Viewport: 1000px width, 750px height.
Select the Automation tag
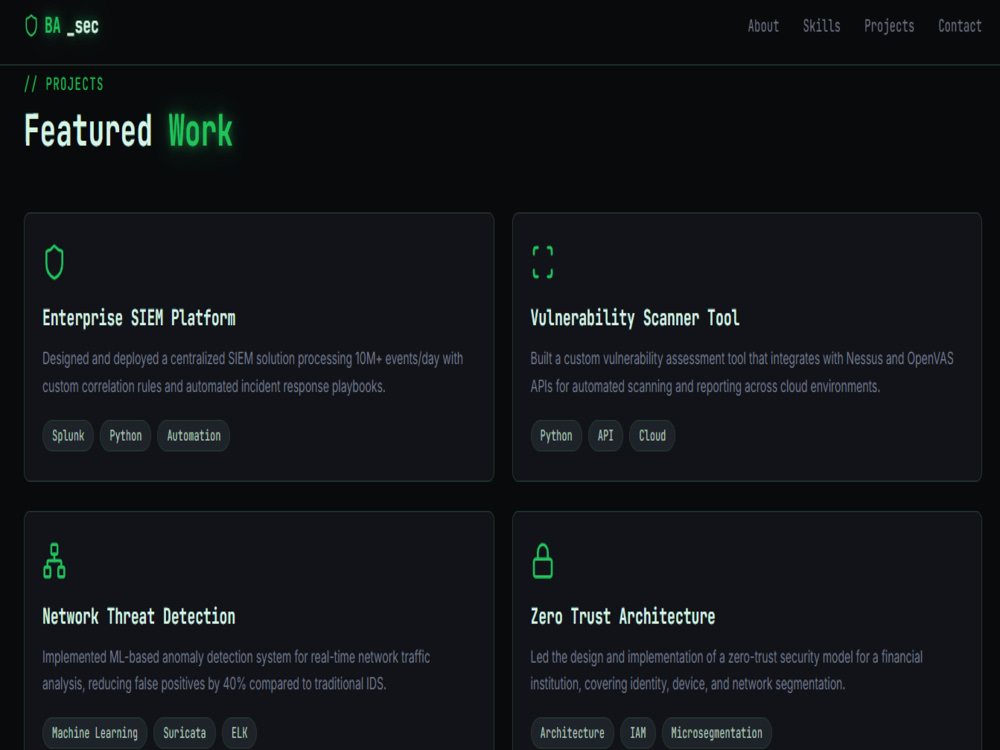[x=194, y=436]
